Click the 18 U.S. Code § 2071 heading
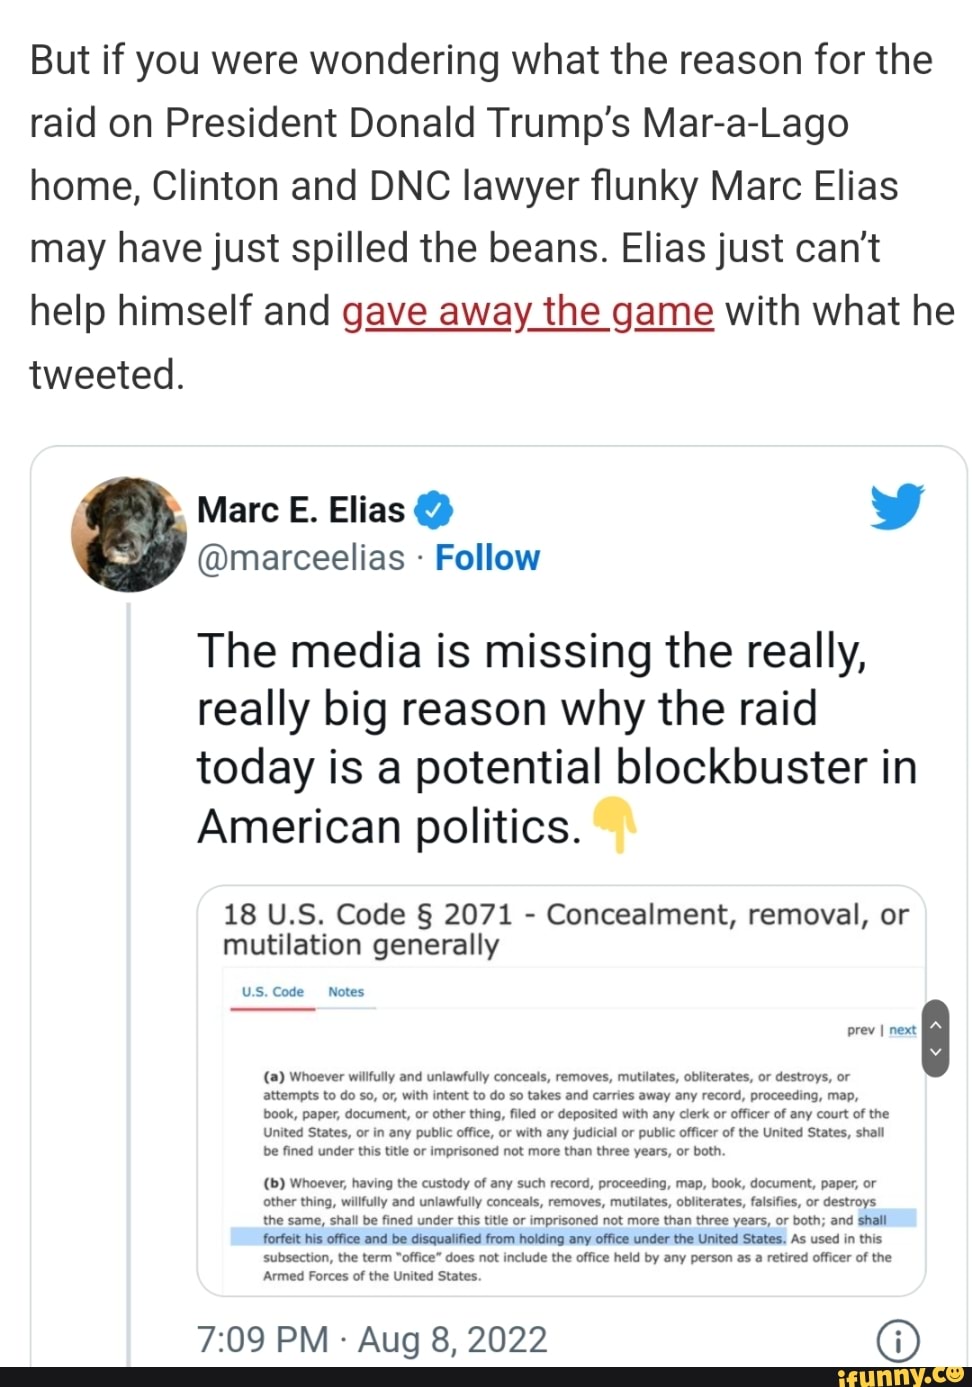This screenshot has width=972, height=1387. tap(565, 929)
